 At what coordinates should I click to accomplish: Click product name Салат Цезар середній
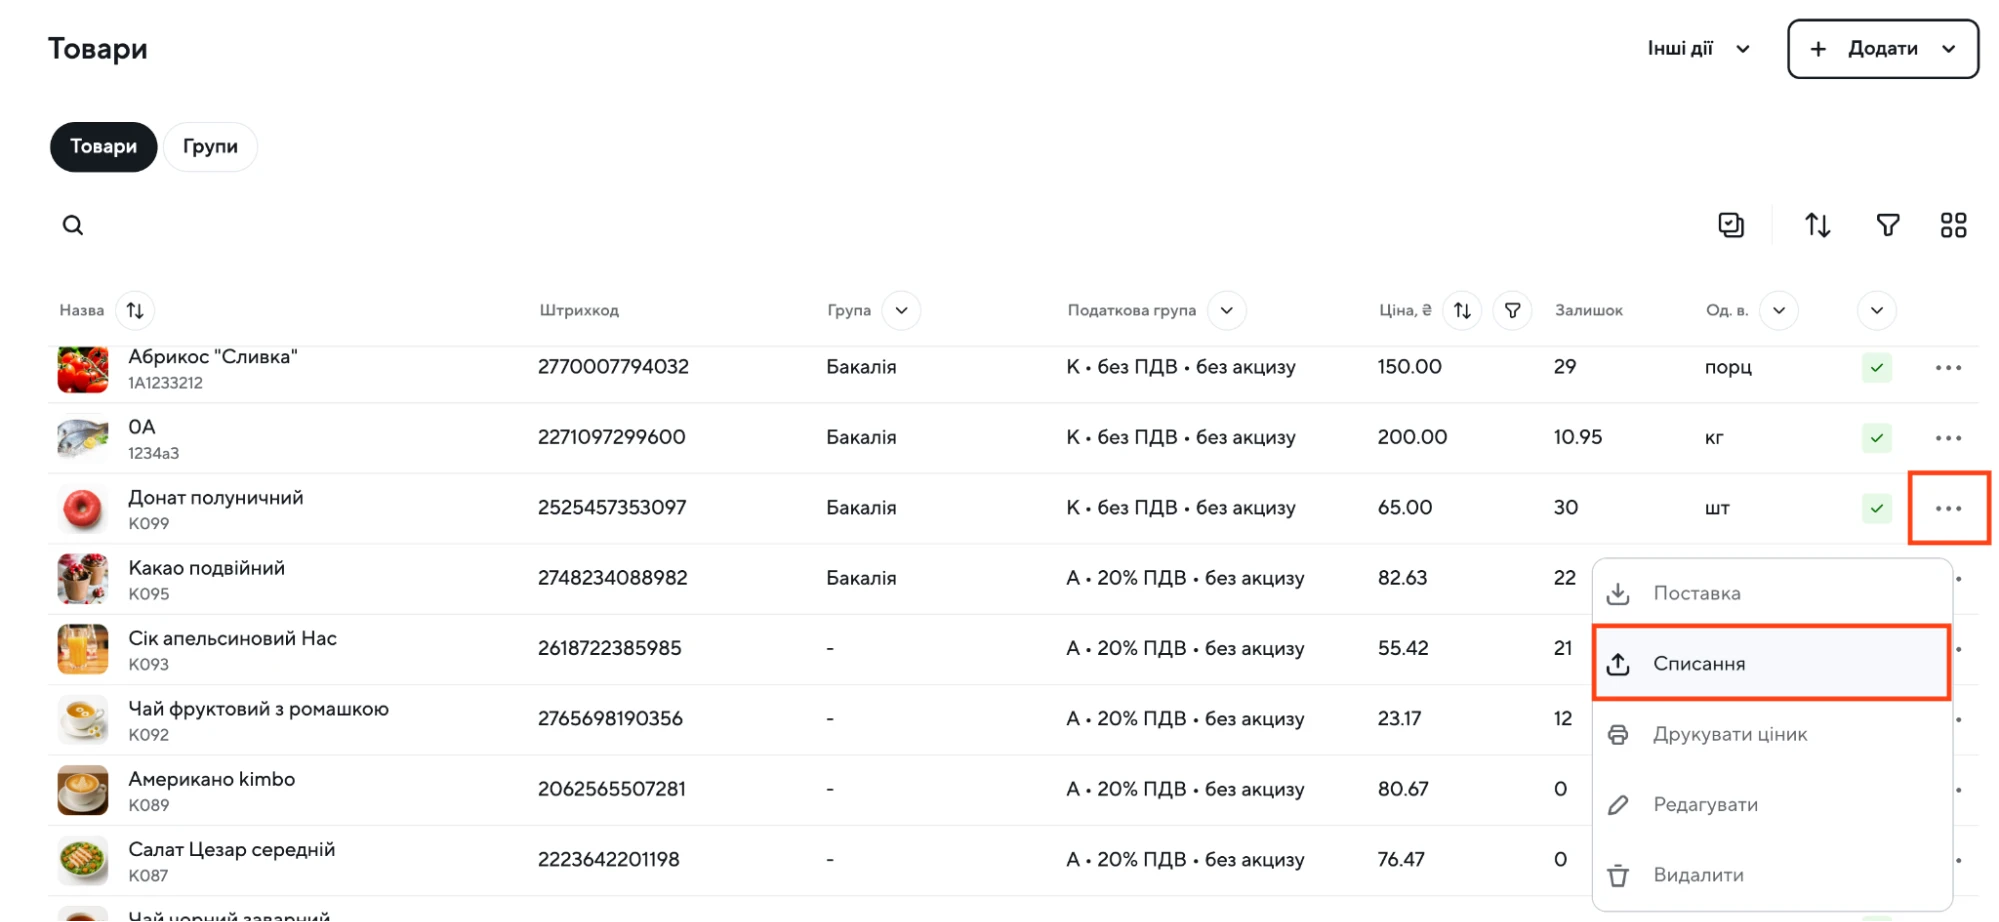coord(232,850)
